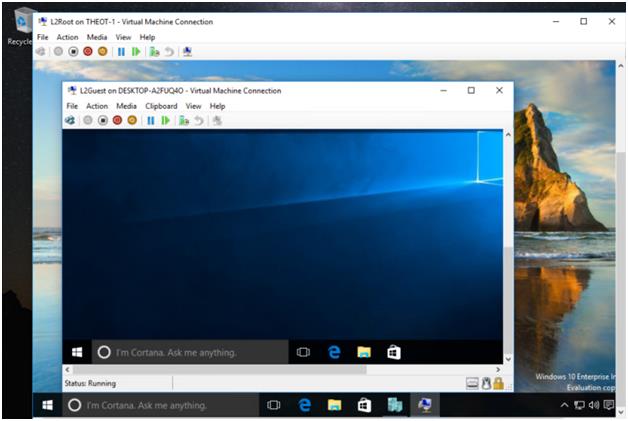Open File menu in L2Guest window

72,106
